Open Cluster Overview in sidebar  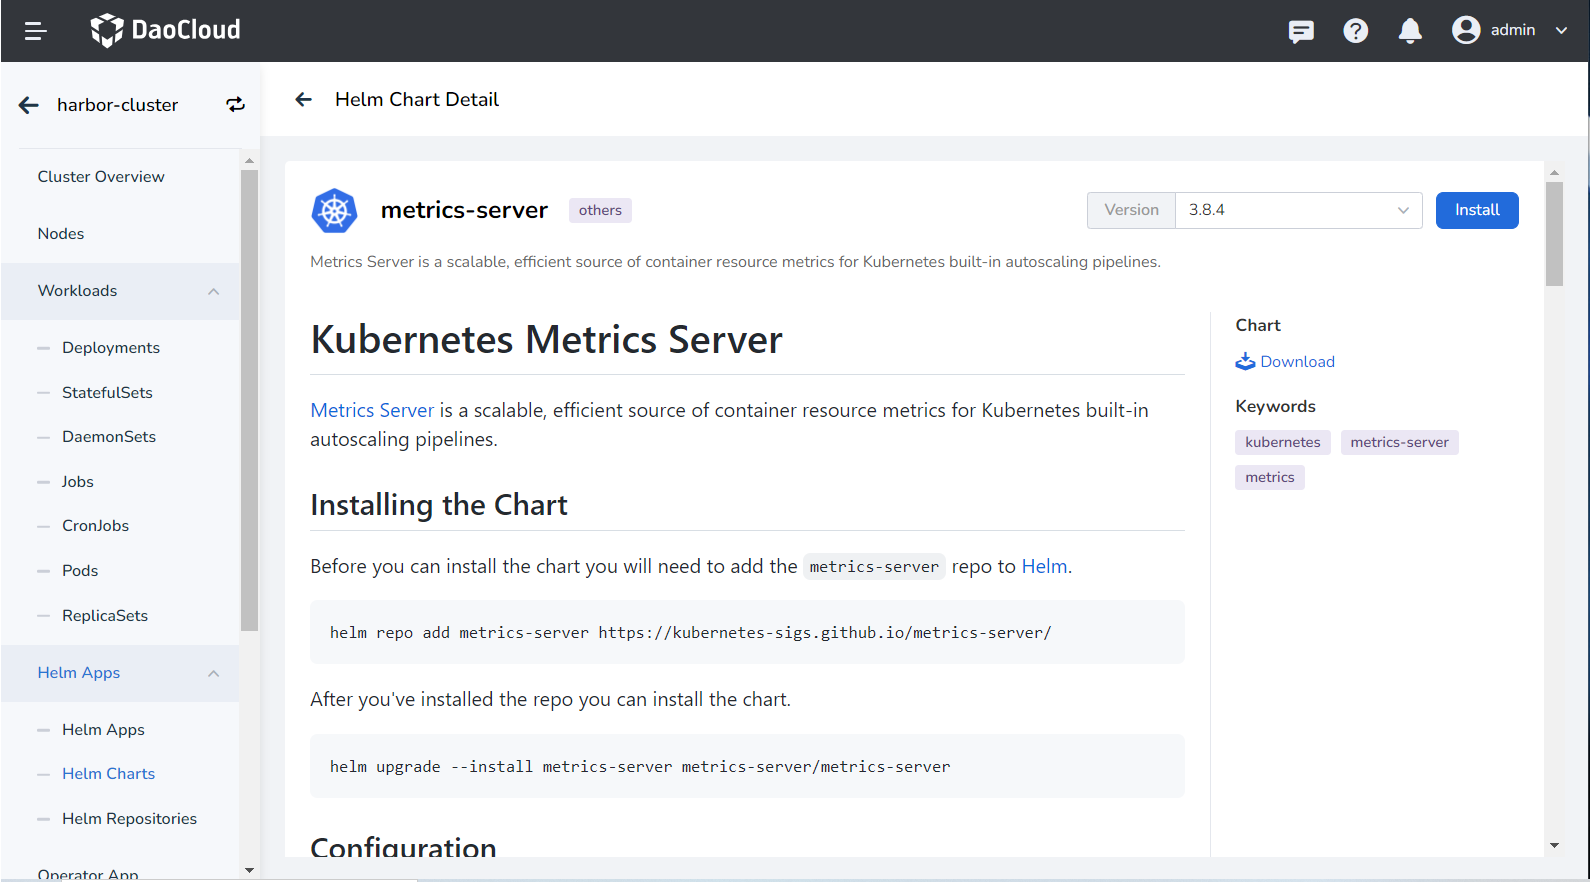pyautogui.click(x=101, y=177)
